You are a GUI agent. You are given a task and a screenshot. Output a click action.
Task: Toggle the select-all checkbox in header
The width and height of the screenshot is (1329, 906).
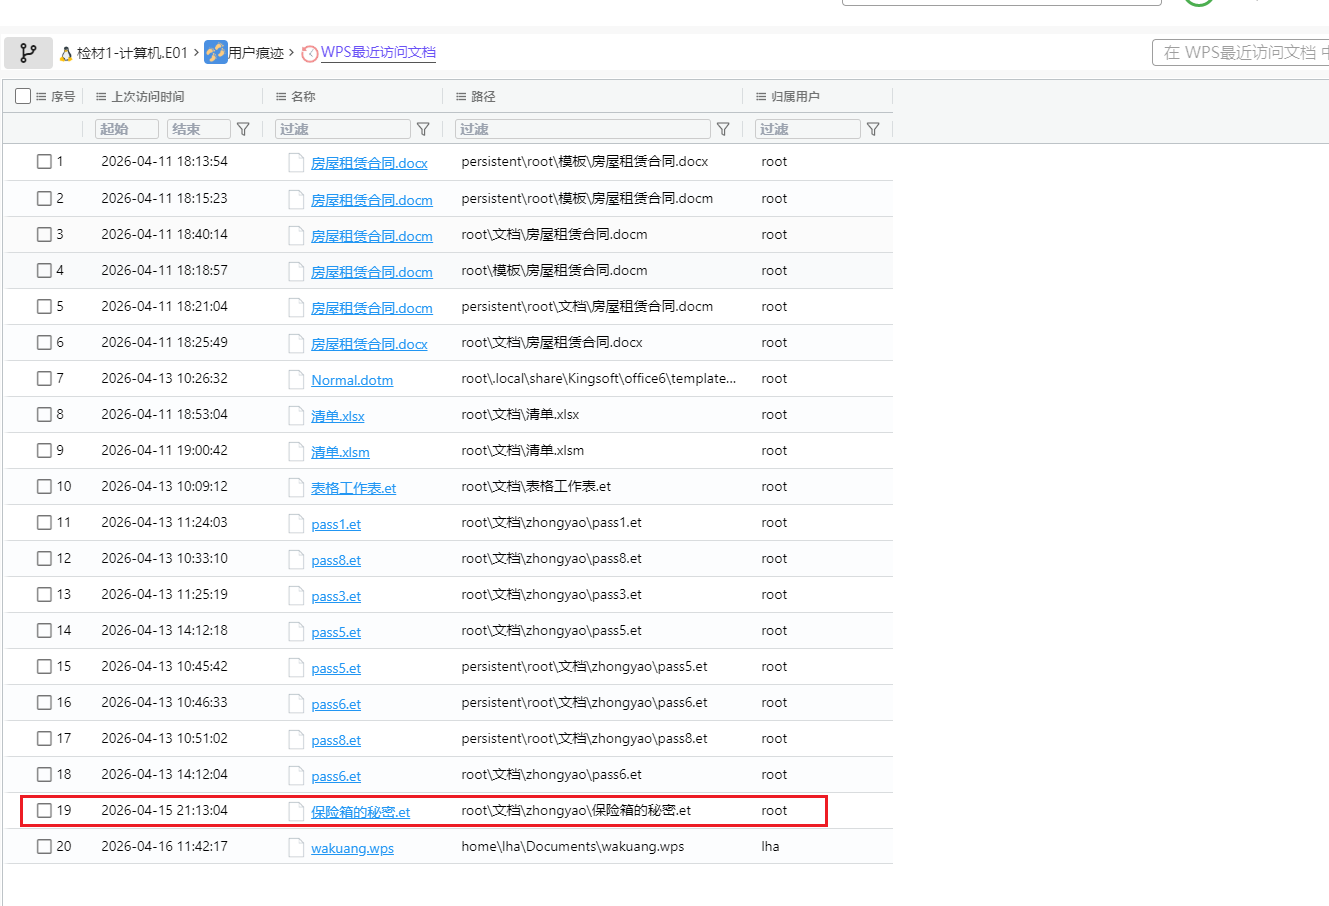(23, 96)
